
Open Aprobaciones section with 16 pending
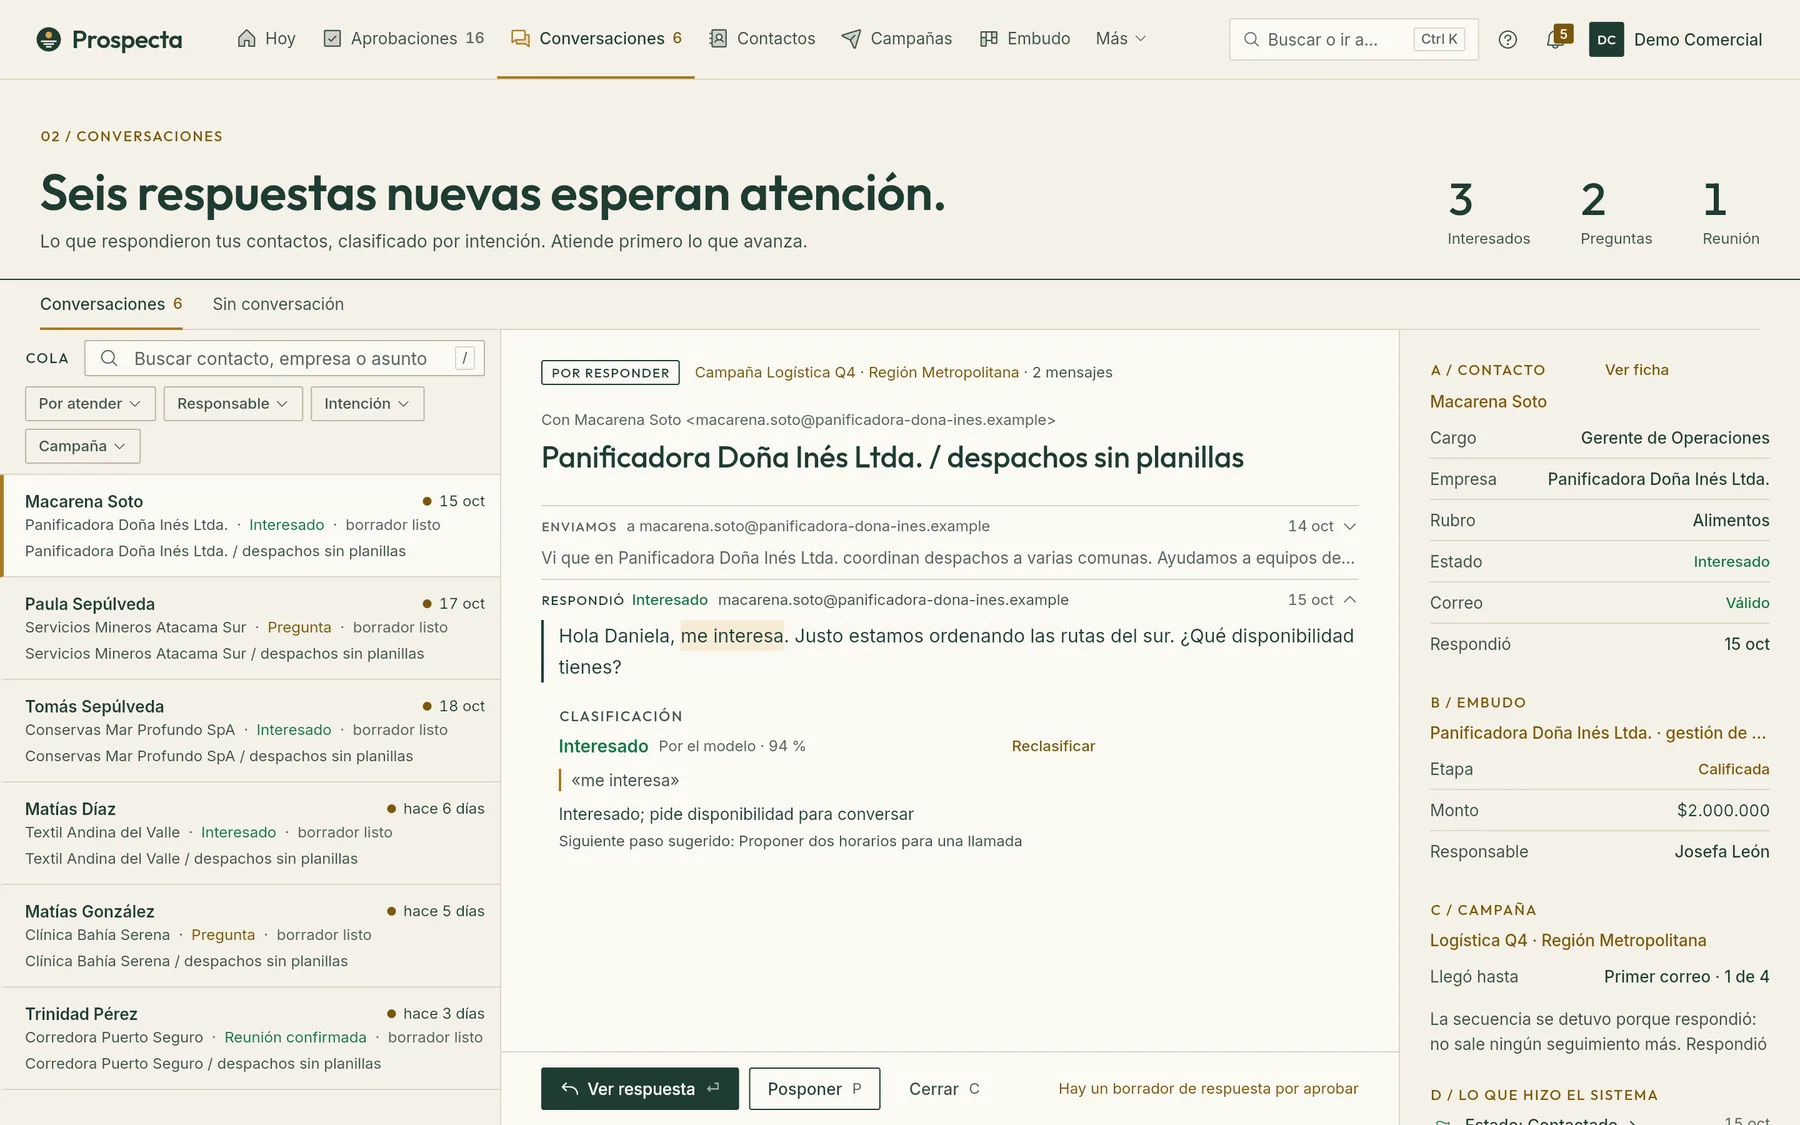coord(404,38)
